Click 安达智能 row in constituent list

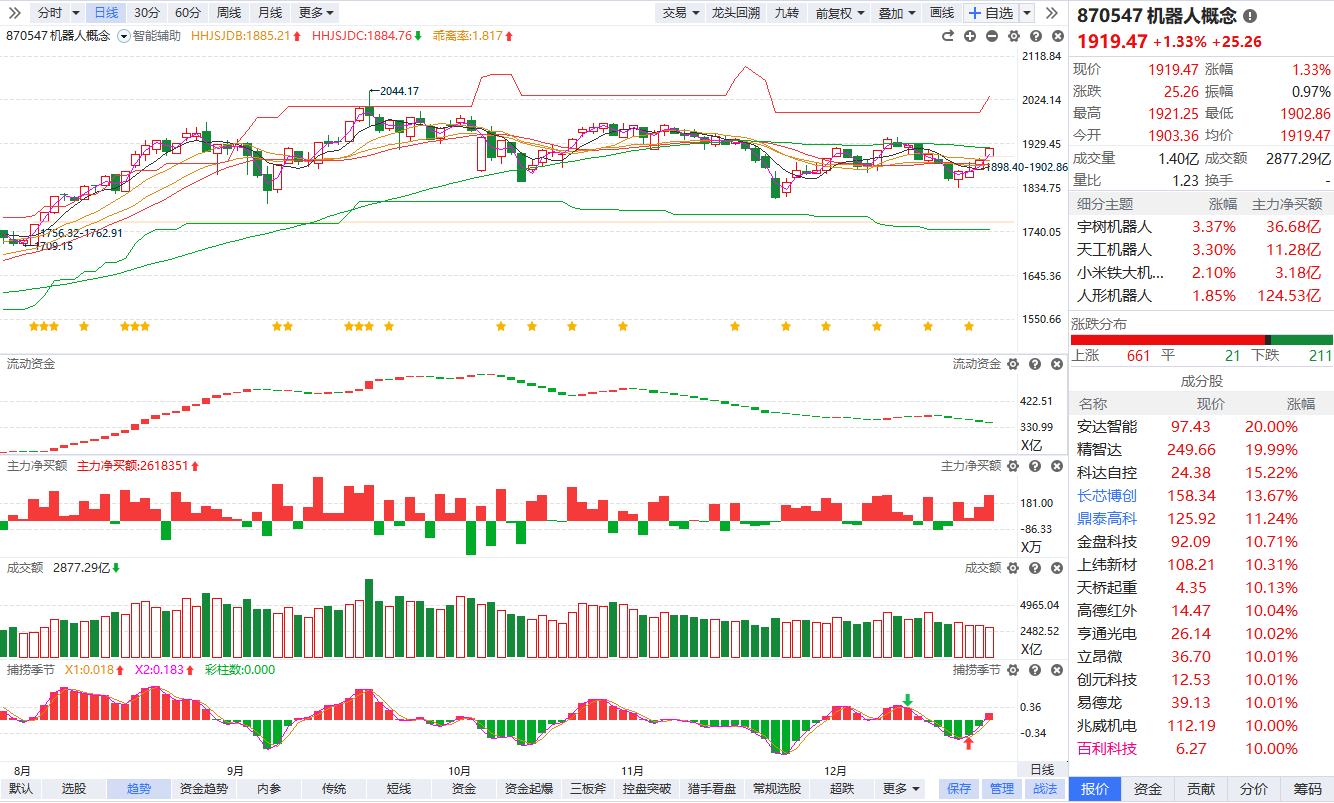pyautogui.click(x=1106, y=427)
